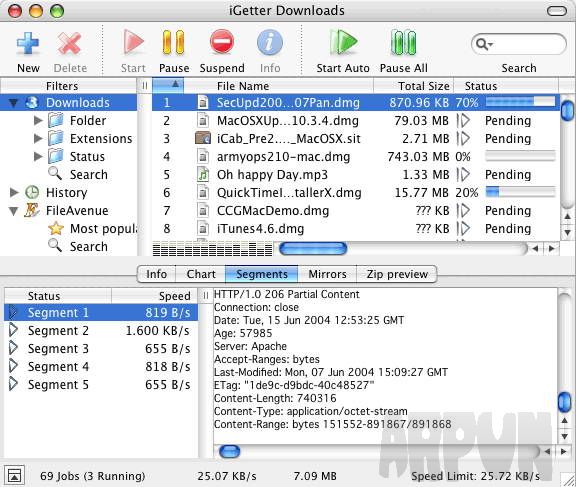The image size is (577, 487).
Task: Click the Suspend red stop icon
Action: click(222, 42)
